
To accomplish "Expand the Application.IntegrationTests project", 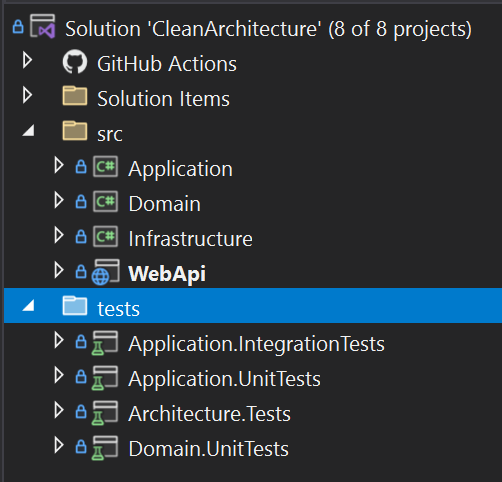I will click(x=59, y=340).
